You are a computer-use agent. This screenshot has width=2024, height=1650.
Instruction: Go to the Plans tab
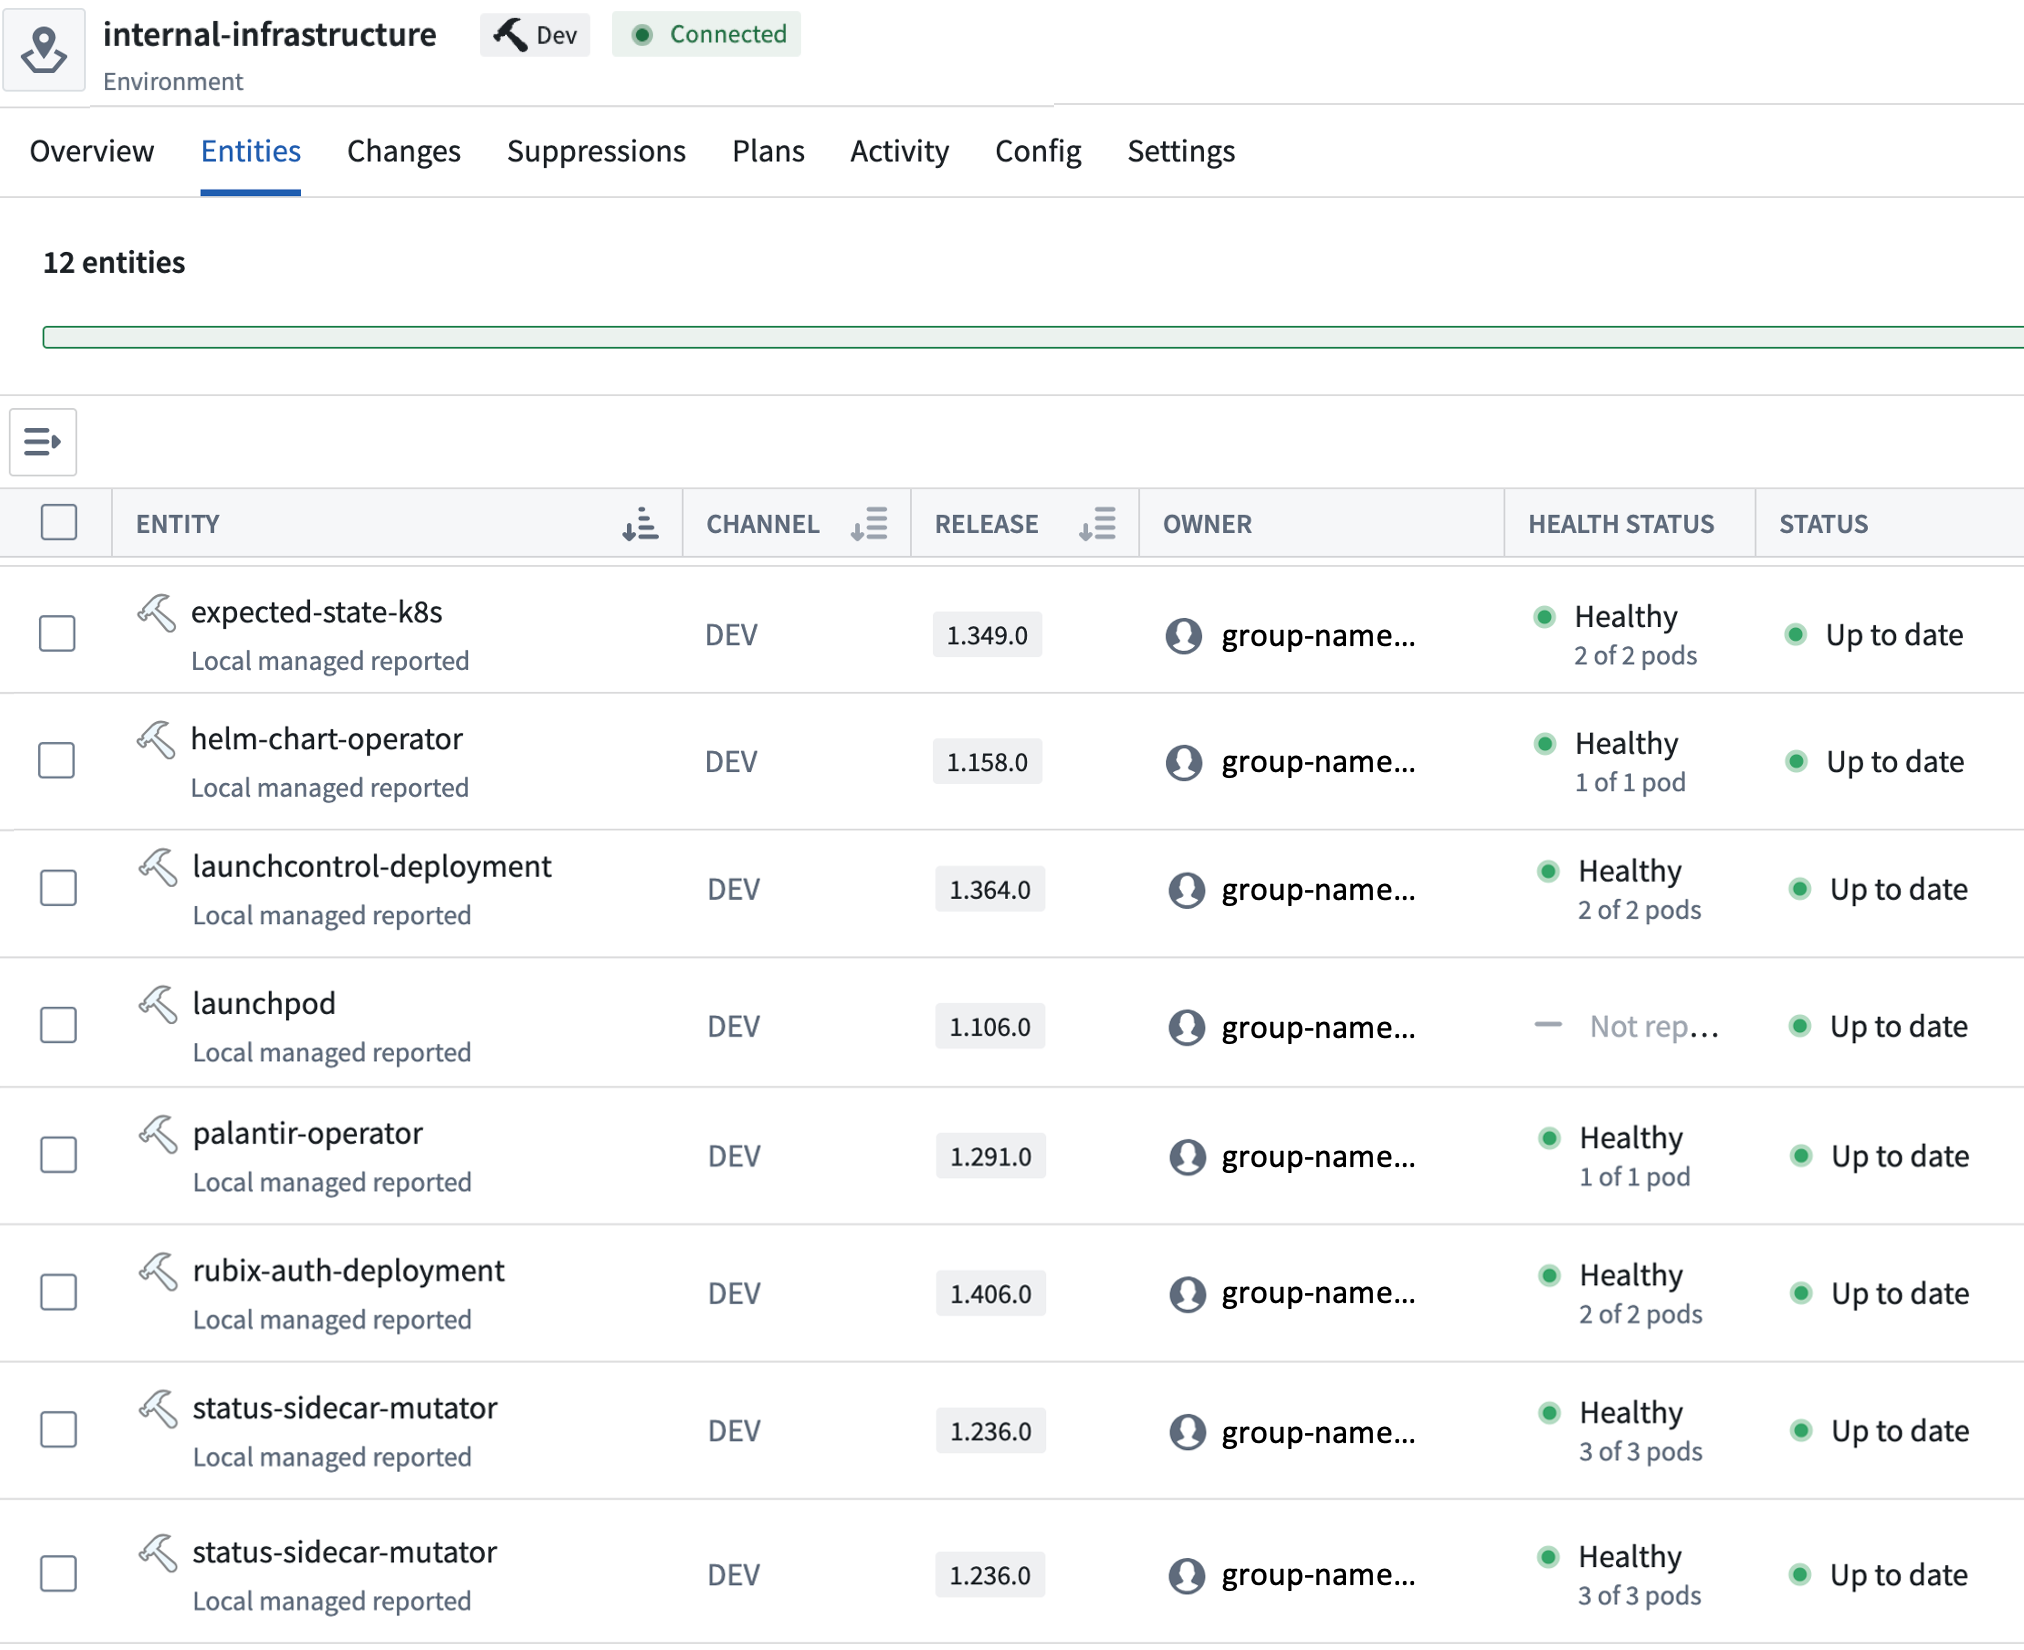(x=768, y=151)
